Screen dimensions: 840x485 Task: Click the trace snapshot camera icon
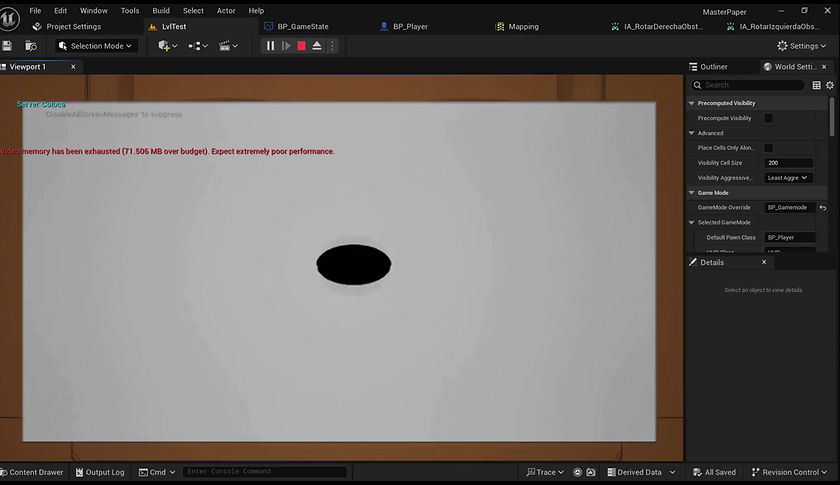591,472
